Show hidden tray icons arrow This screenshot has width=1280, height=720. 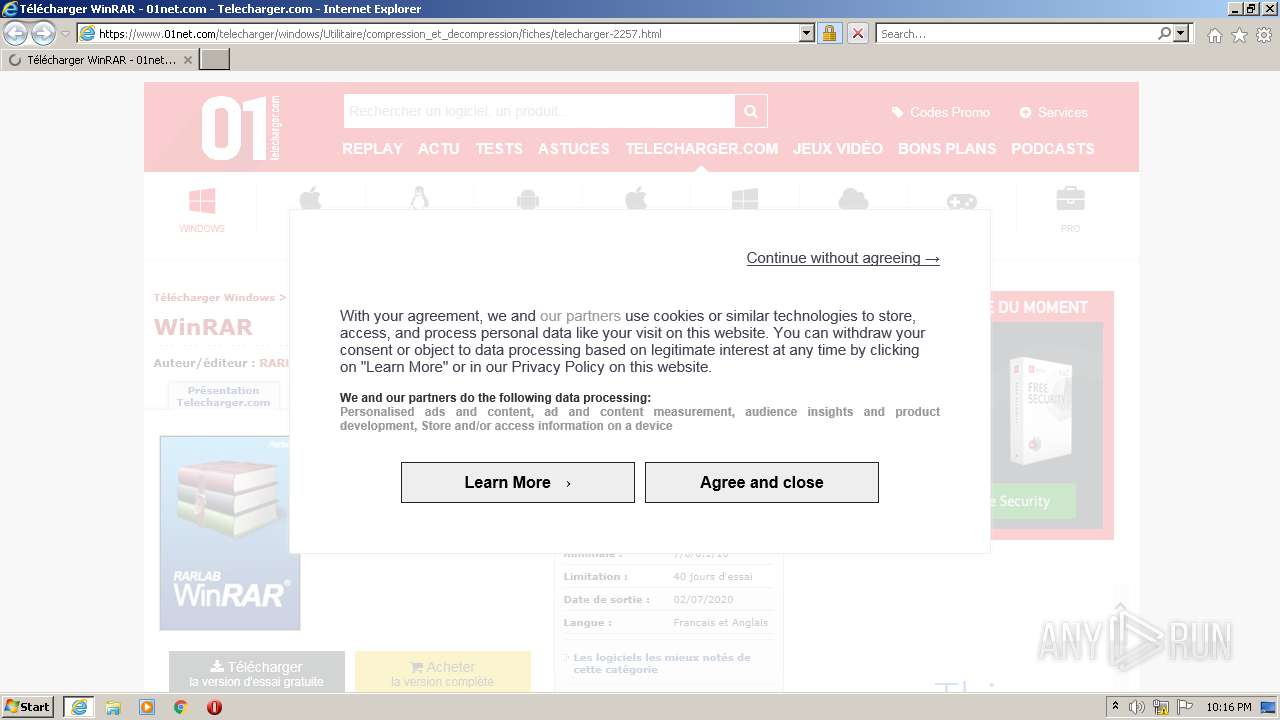[x=1115, y=707]
